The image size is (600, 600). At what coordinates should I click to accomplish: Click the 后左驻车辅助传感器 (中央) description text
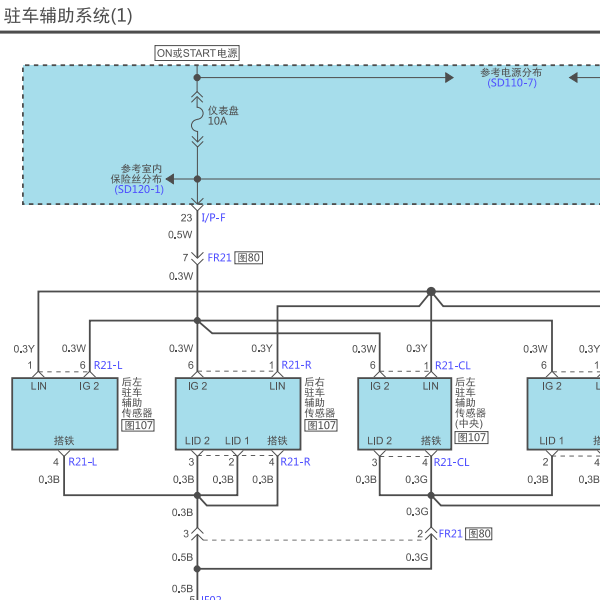[470, 403]
